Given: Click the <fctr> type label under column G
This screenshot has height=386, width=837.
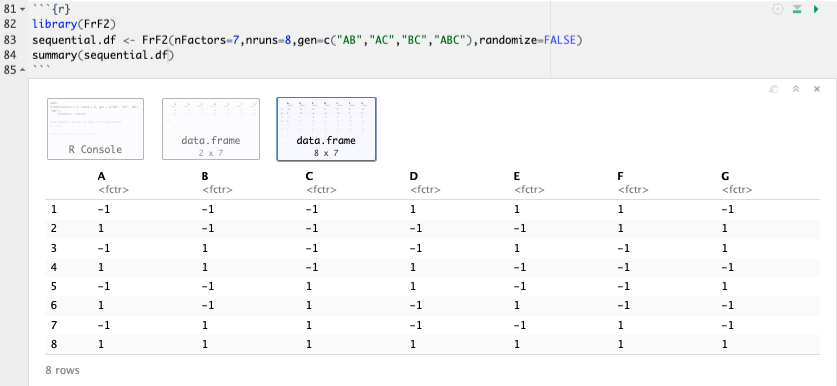Looking at the screenshot, I should point(737,190).
